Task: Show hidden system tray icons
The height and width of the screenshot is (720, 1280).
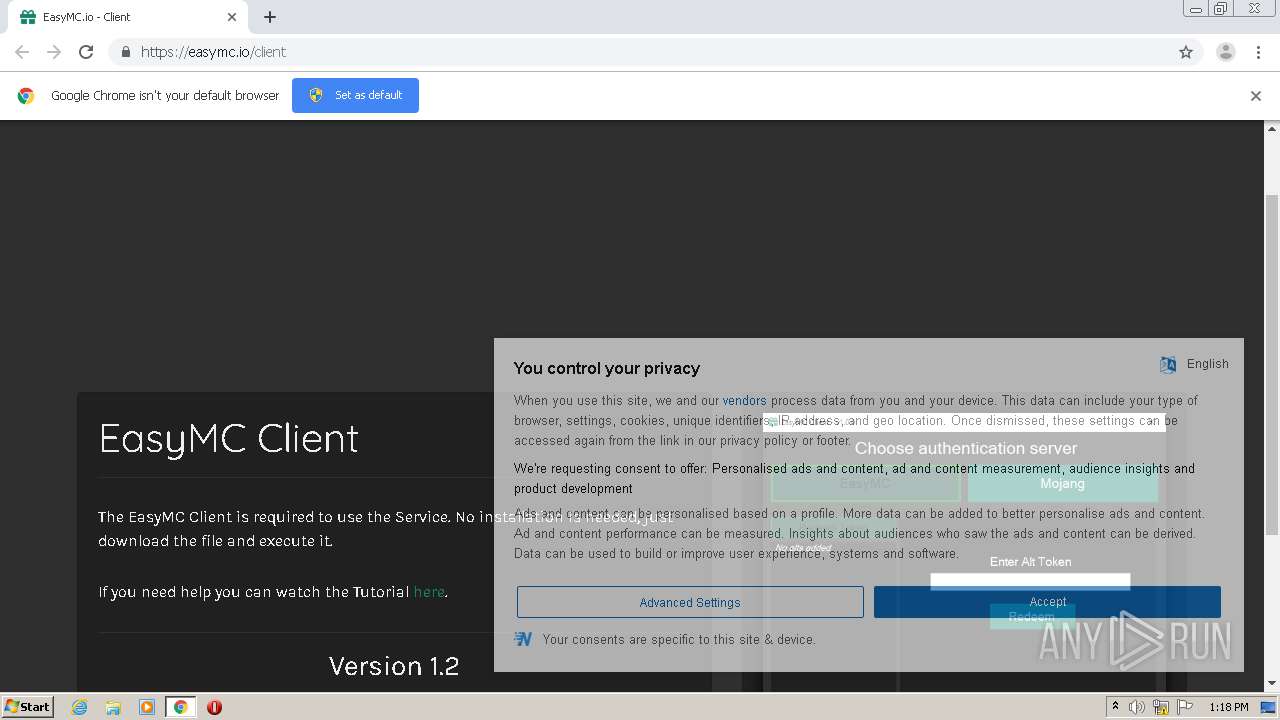Action: 1115,707
